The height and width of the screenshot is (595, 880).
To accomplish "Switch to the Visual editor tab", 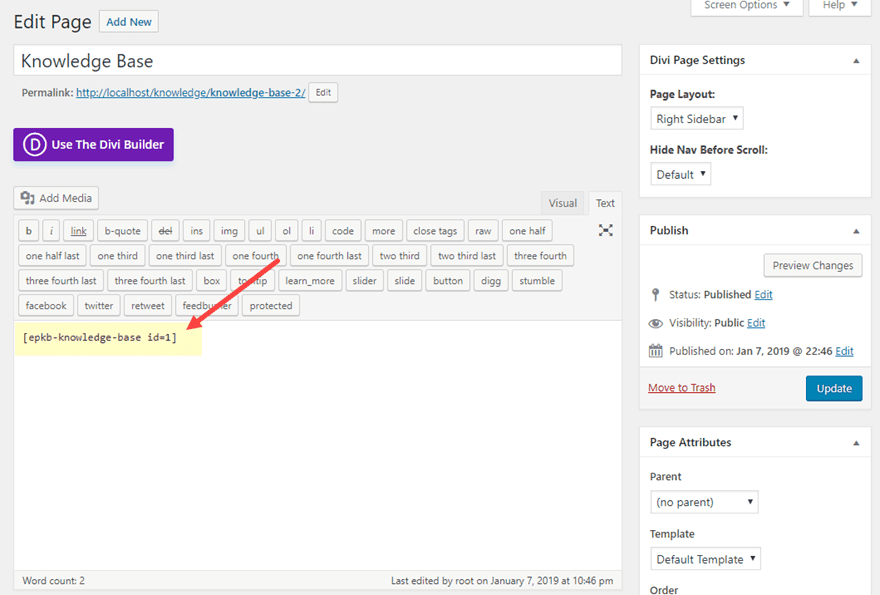I will click(562, 202).
